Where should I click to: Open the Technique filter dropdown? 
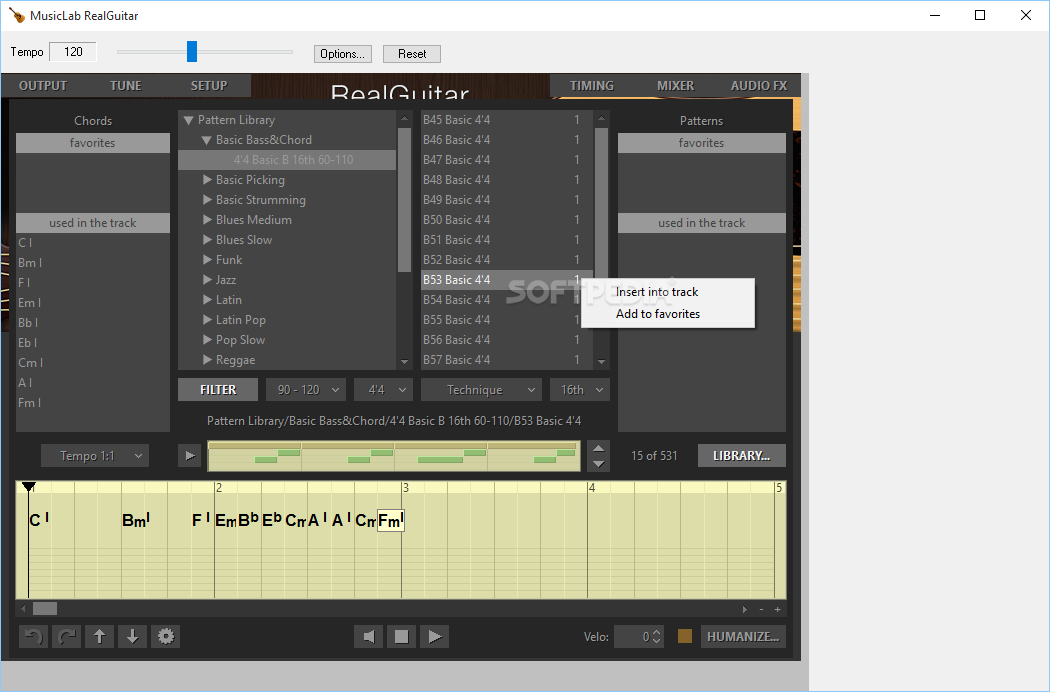tap(481, 390)
